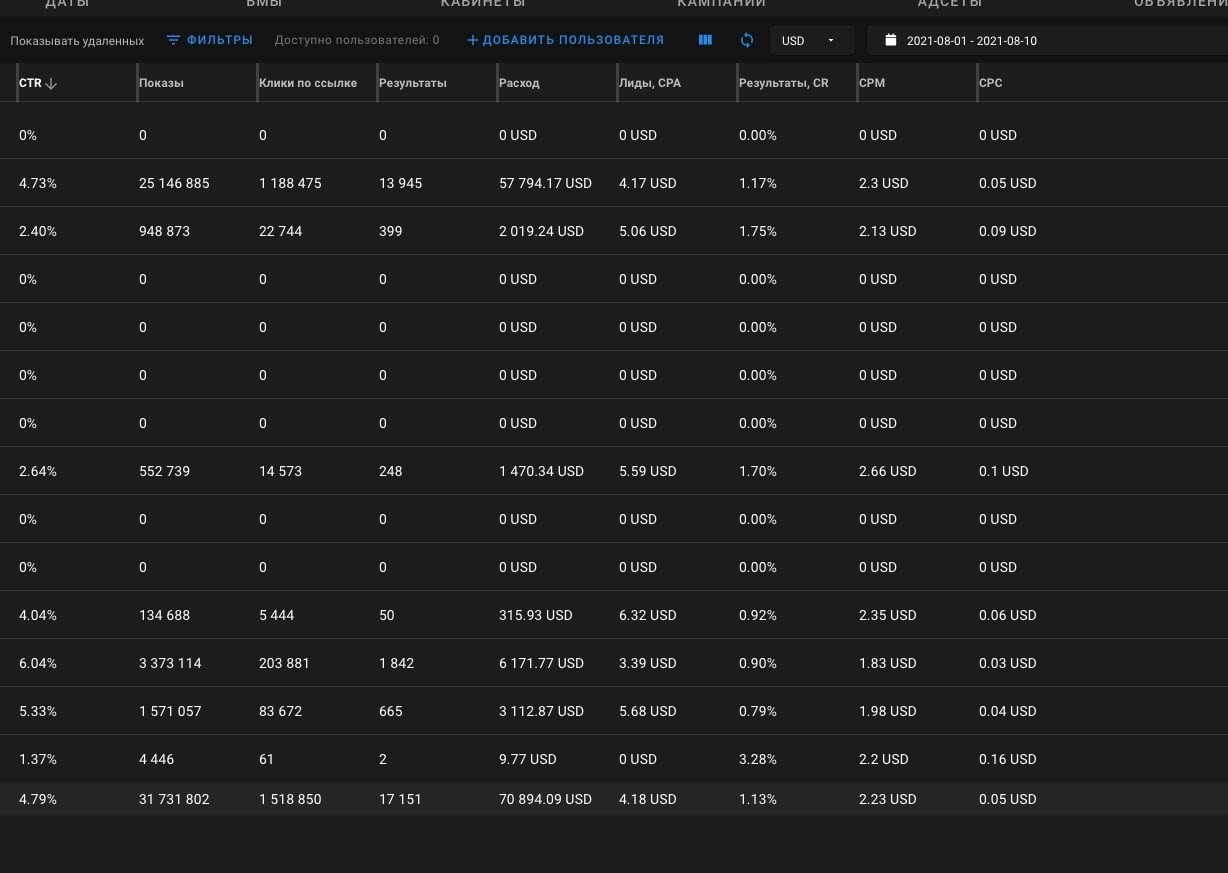Click ДОБАВИТЬ ПОЛЬЗОВАТЕЛЯ to add a user
1228x873 pixels.
point(565,40)
